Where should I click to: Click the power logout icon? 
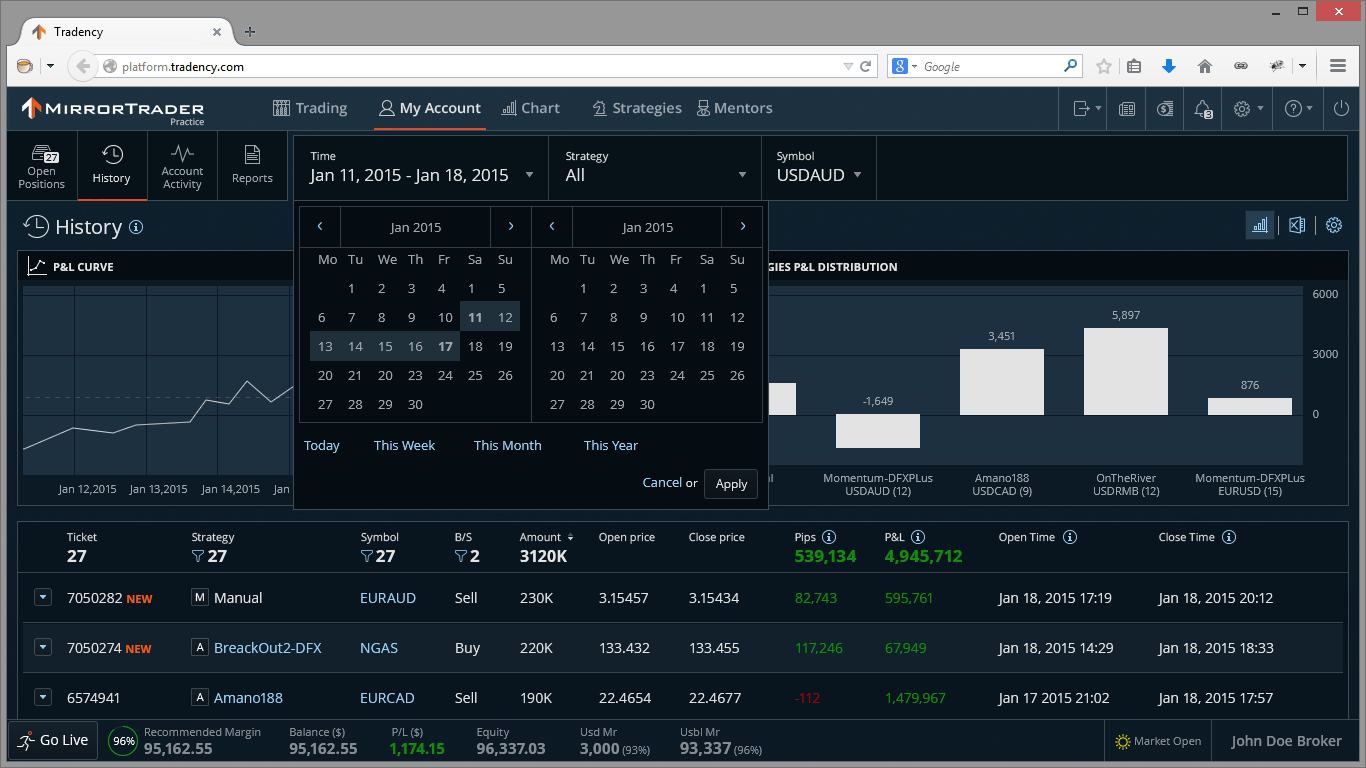click(x=1342, y=109)
